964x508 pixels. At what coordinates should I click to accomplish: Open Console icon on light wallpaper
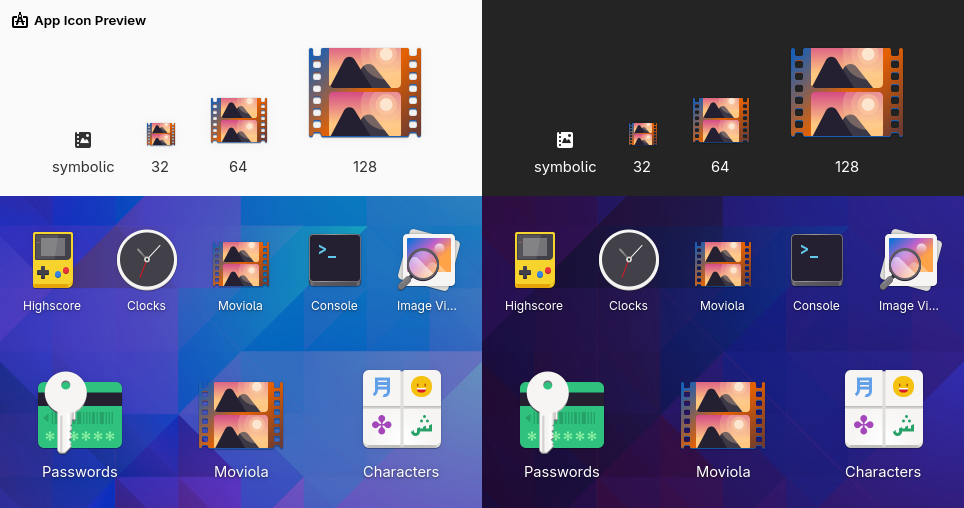[x=334, y=260]
